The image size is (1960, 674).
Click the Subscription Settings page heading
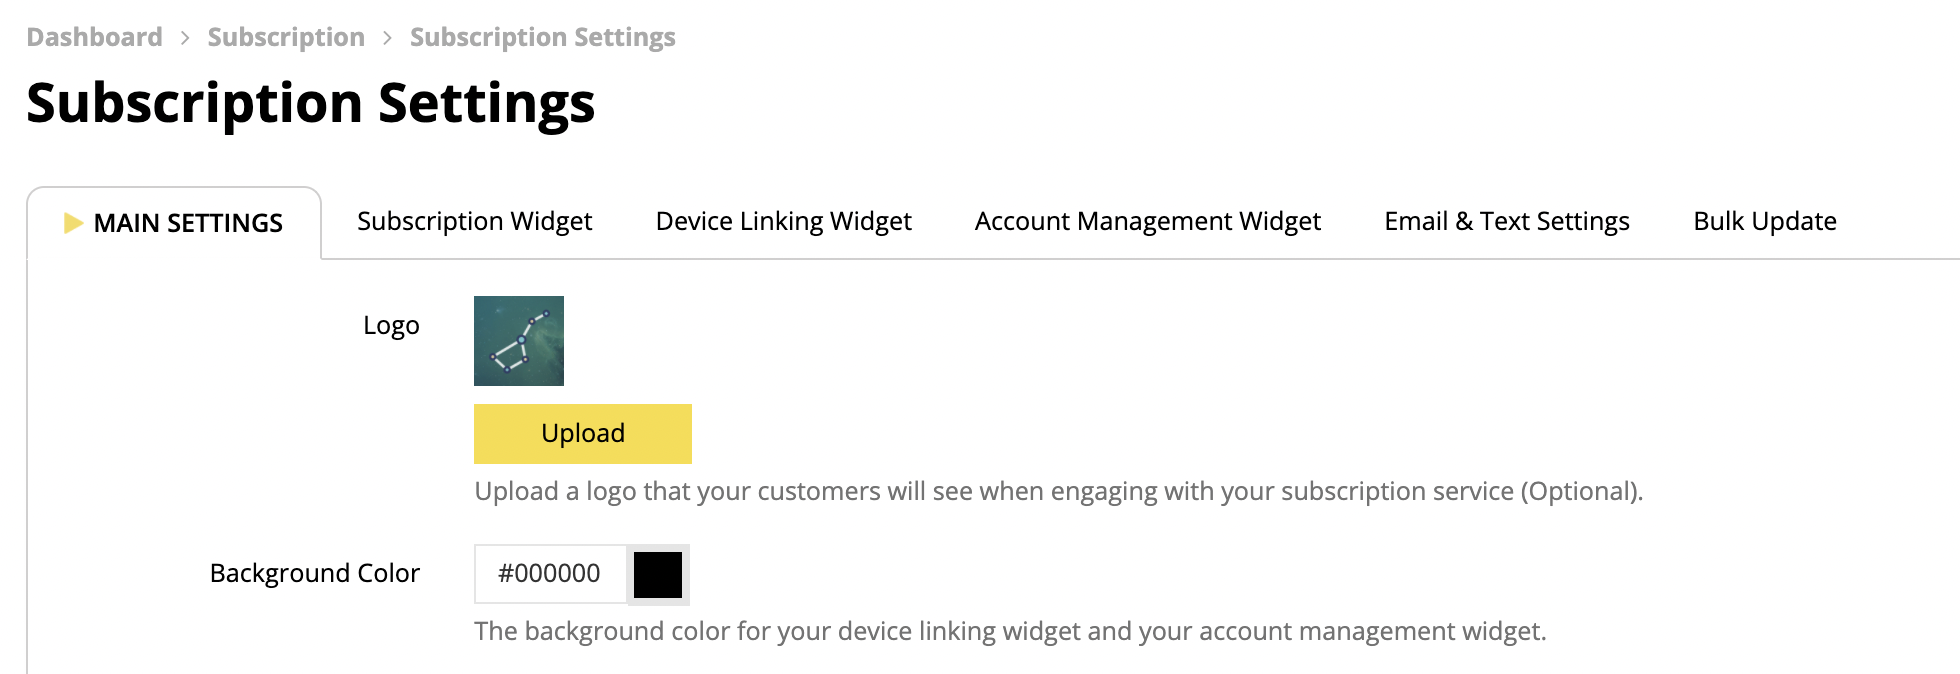(x=311, y=103)
